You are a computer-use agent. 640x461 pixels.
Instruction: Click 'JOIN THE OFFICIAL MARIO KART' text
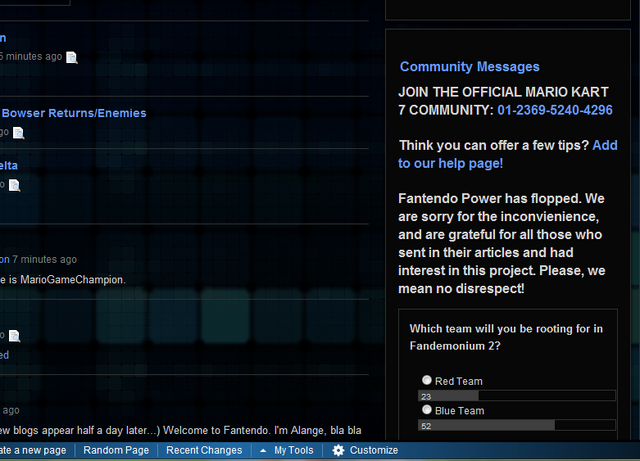(503, 92)
